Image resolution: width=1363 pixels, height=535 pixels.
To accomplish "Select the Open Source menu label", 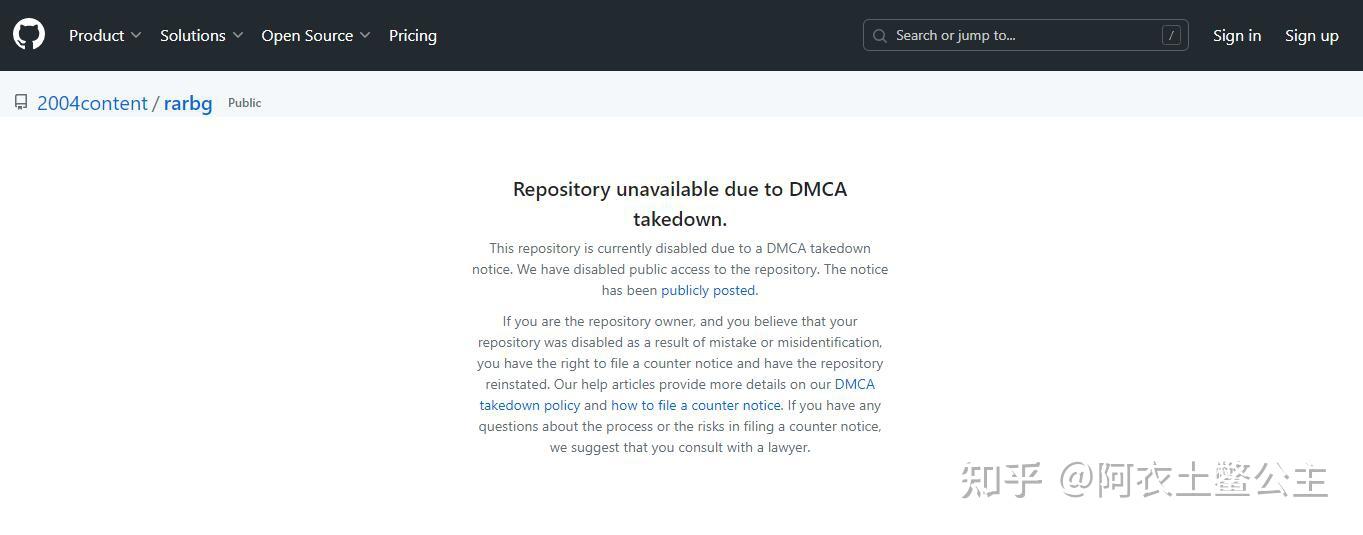I will (x=307, y=36).
